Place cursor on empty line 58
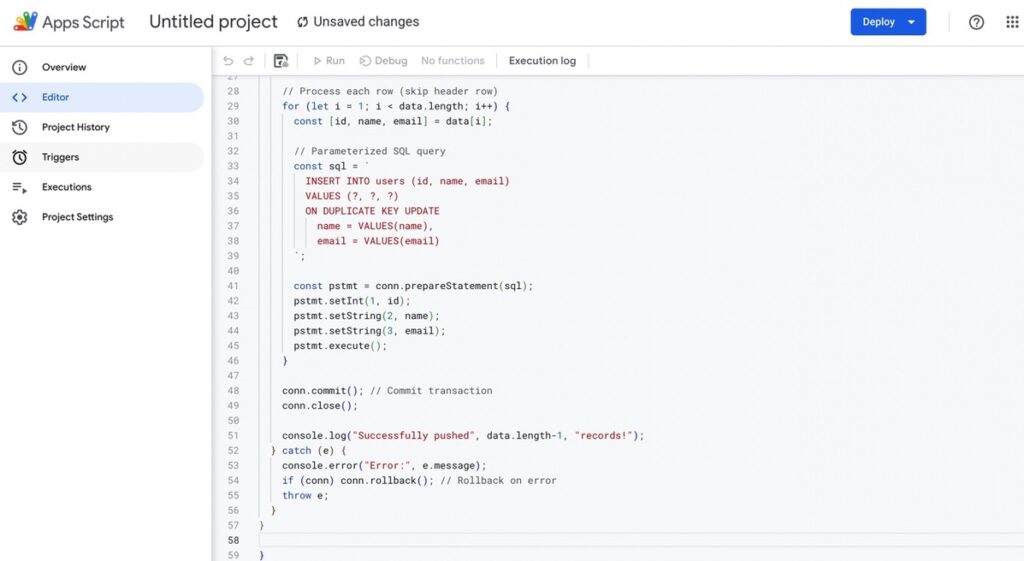 pos(640,540)
